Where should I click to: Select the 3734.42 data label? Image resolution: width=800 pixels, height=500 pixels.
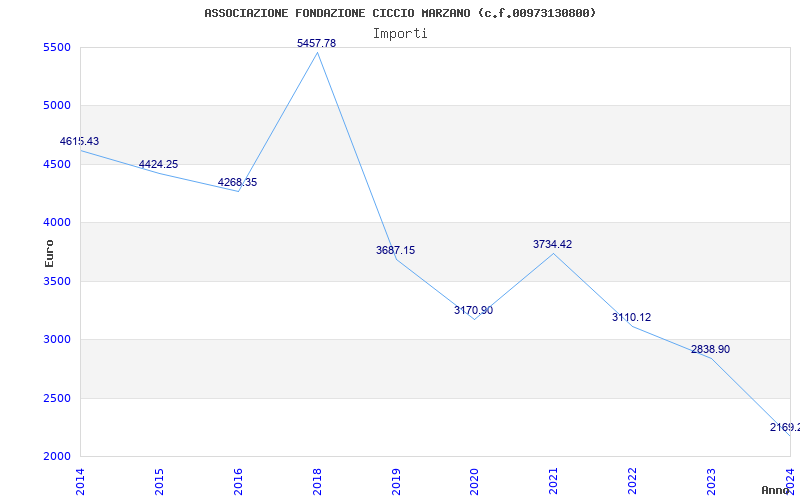click(553, 244)
